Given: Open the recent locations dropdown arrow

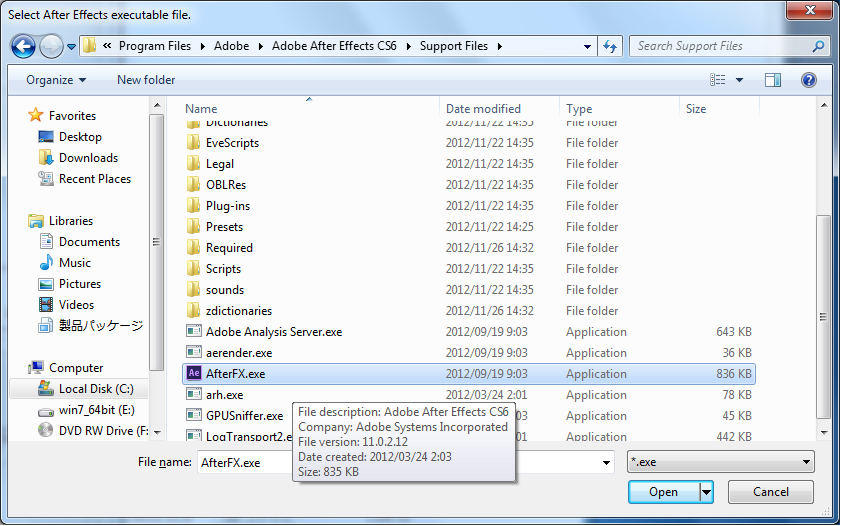Looking at the screenshot, I should (x=71, y=47).
